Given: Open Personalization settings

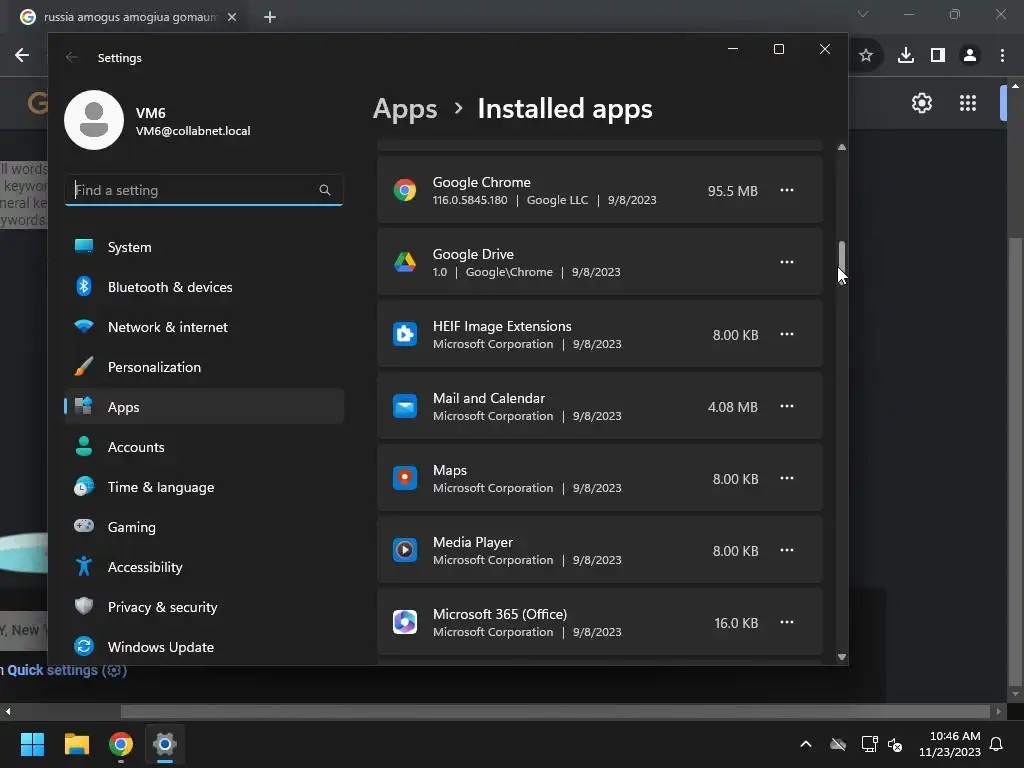Looking at the screenshot, I should click(x=204, y=367).
